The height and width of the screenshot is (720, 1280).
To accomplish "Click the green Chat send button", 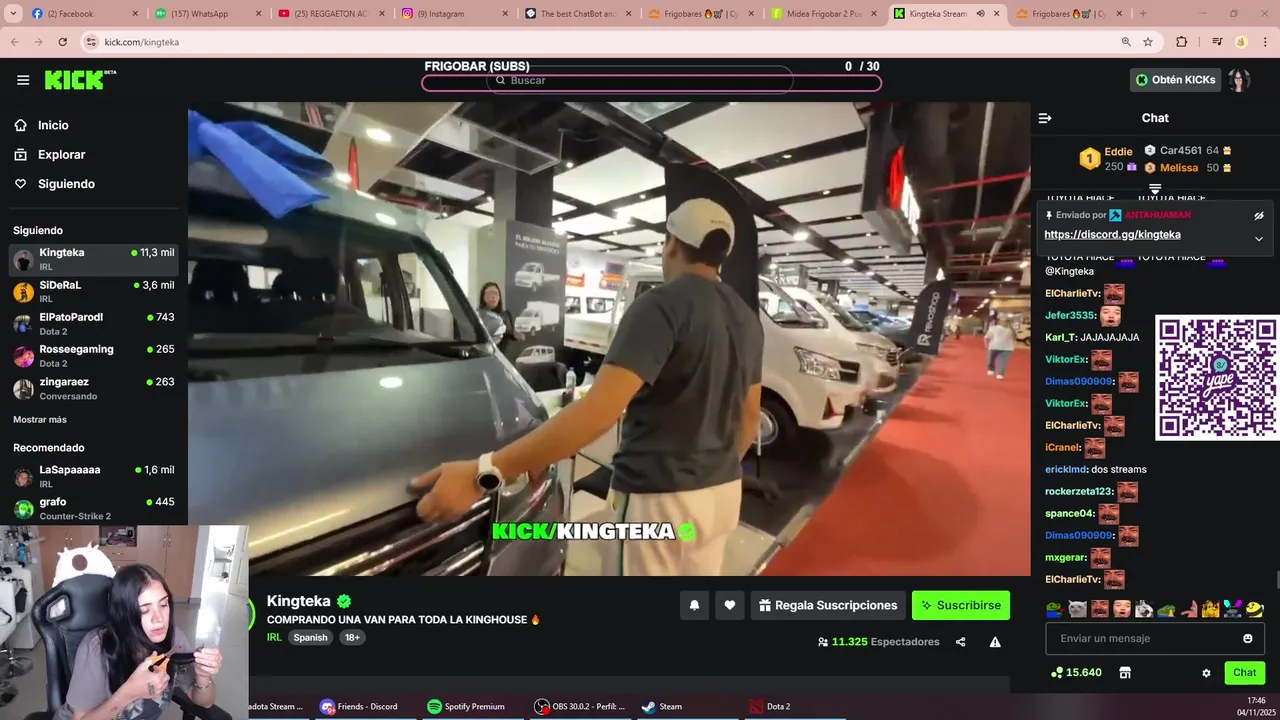I will click(1244, 673).
